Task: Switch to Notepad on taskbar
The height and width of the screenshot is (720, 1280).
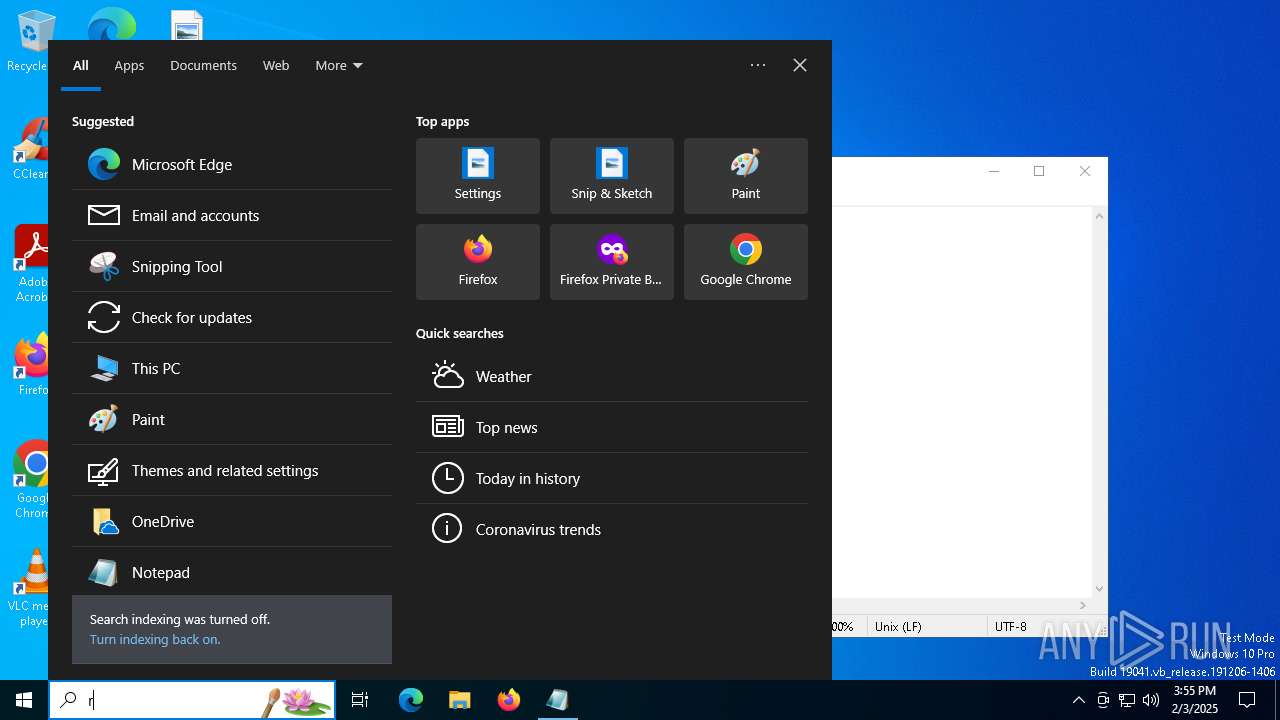Action: click(x=557, y=700)
